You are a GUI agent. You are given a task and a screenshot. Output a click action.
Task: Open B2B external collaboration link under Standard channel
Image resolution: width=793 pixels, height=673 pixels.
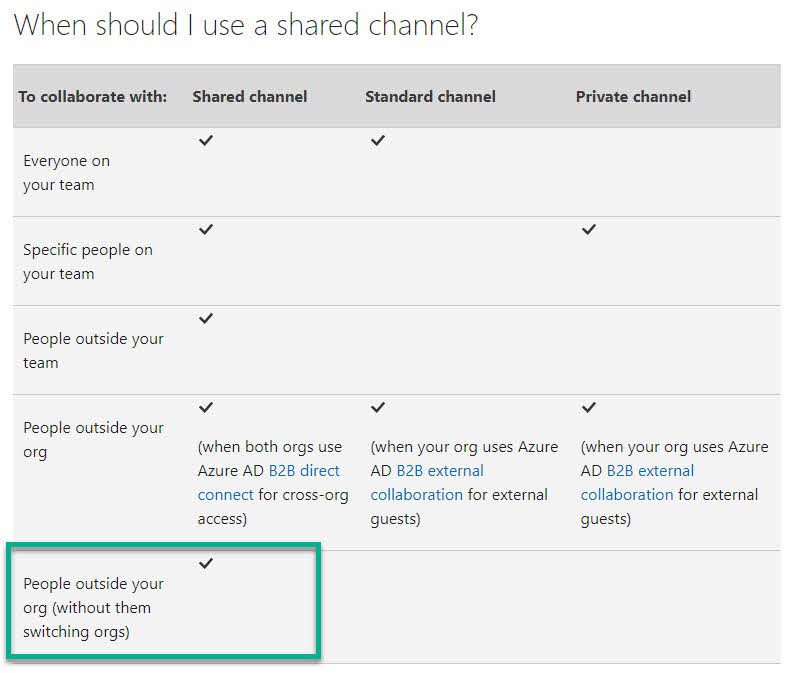[427, 482]
